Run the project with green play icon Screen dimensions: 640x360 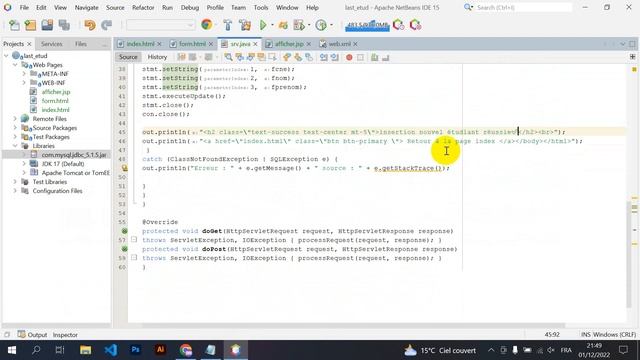[x=263, y=25]
